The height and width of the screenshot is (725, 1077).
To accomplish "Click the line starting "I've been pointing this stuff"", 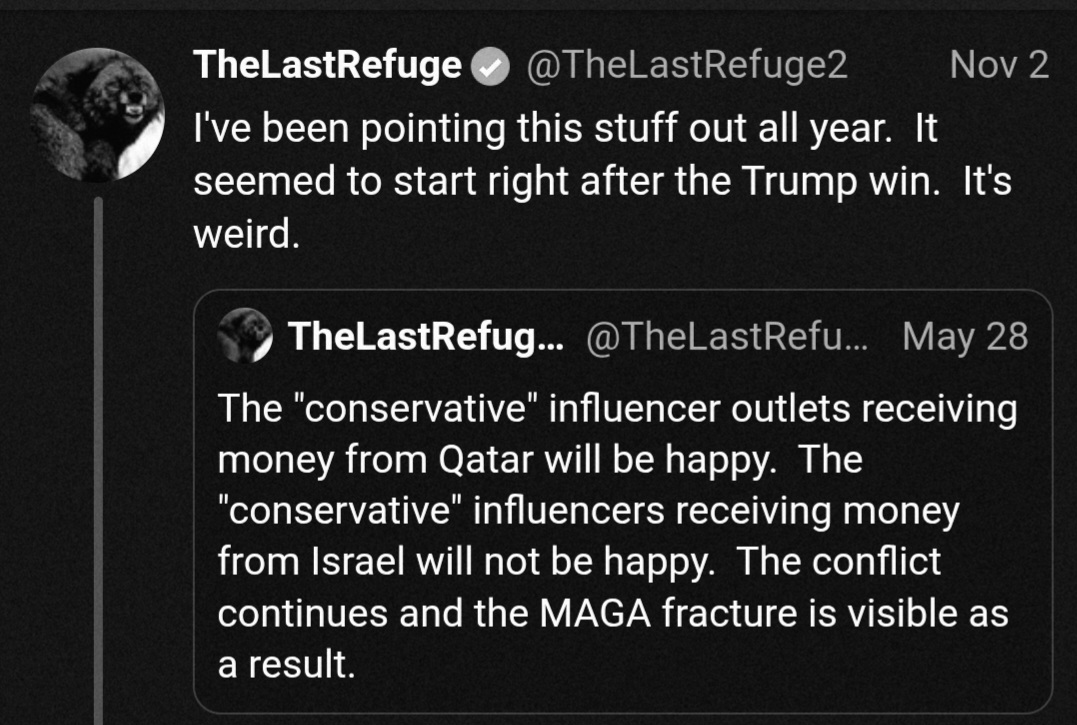I will tap(565, 128).
